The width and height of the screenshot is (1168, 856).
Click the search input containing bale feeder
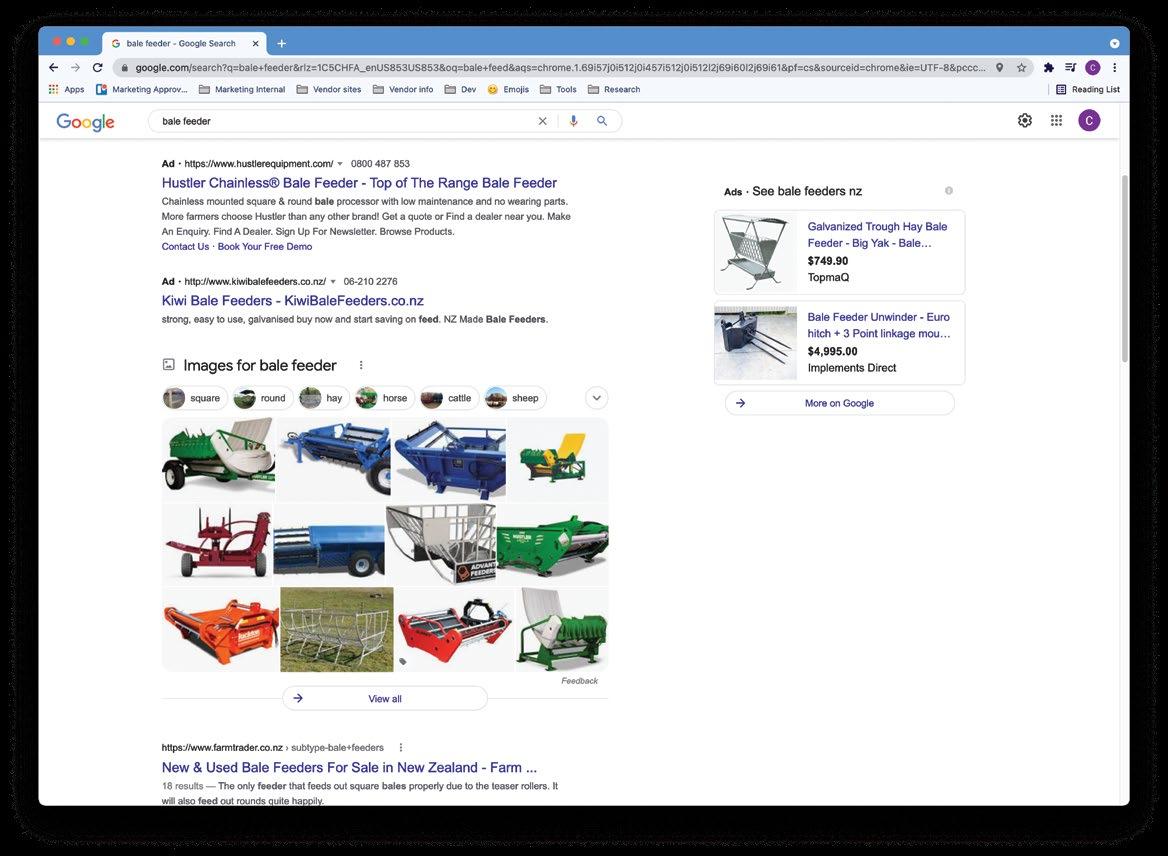pyautogui.click(x=343, y=121)
